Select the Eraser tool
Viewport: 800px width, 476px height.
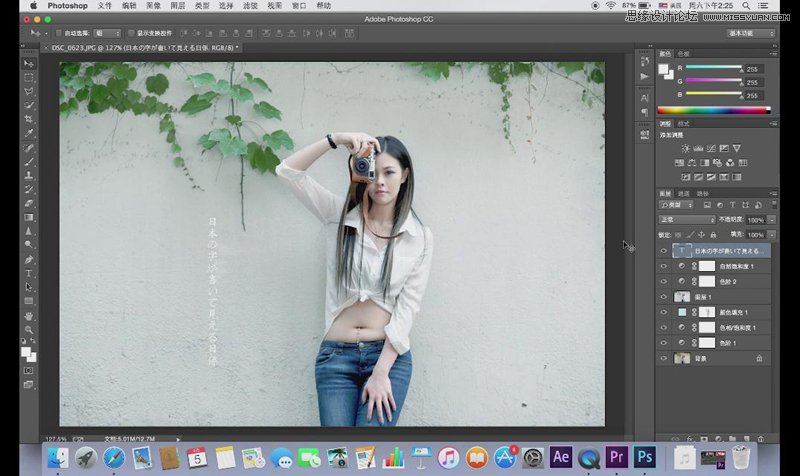pos(29,203)
